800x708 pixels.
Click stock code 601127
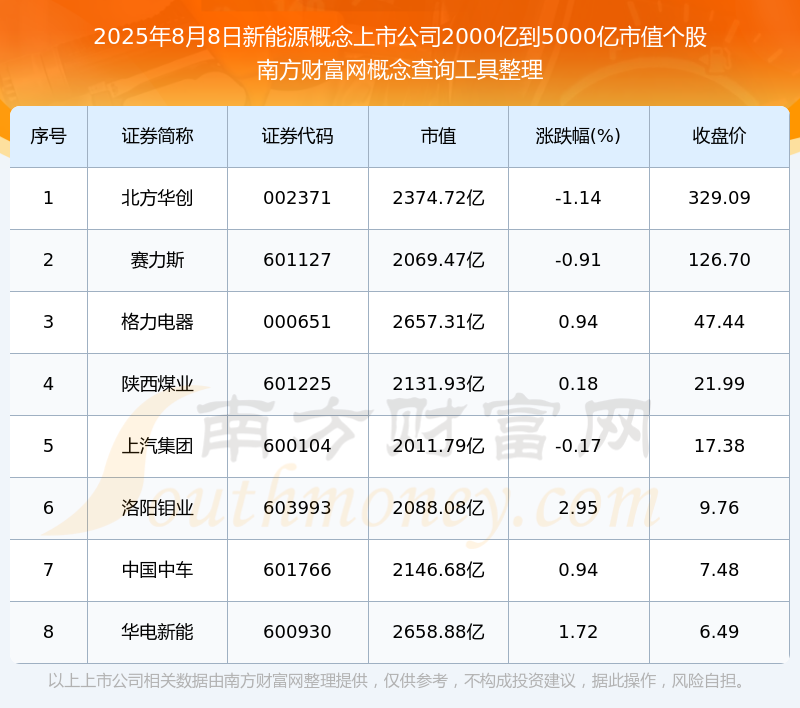(x=297, y=260)
